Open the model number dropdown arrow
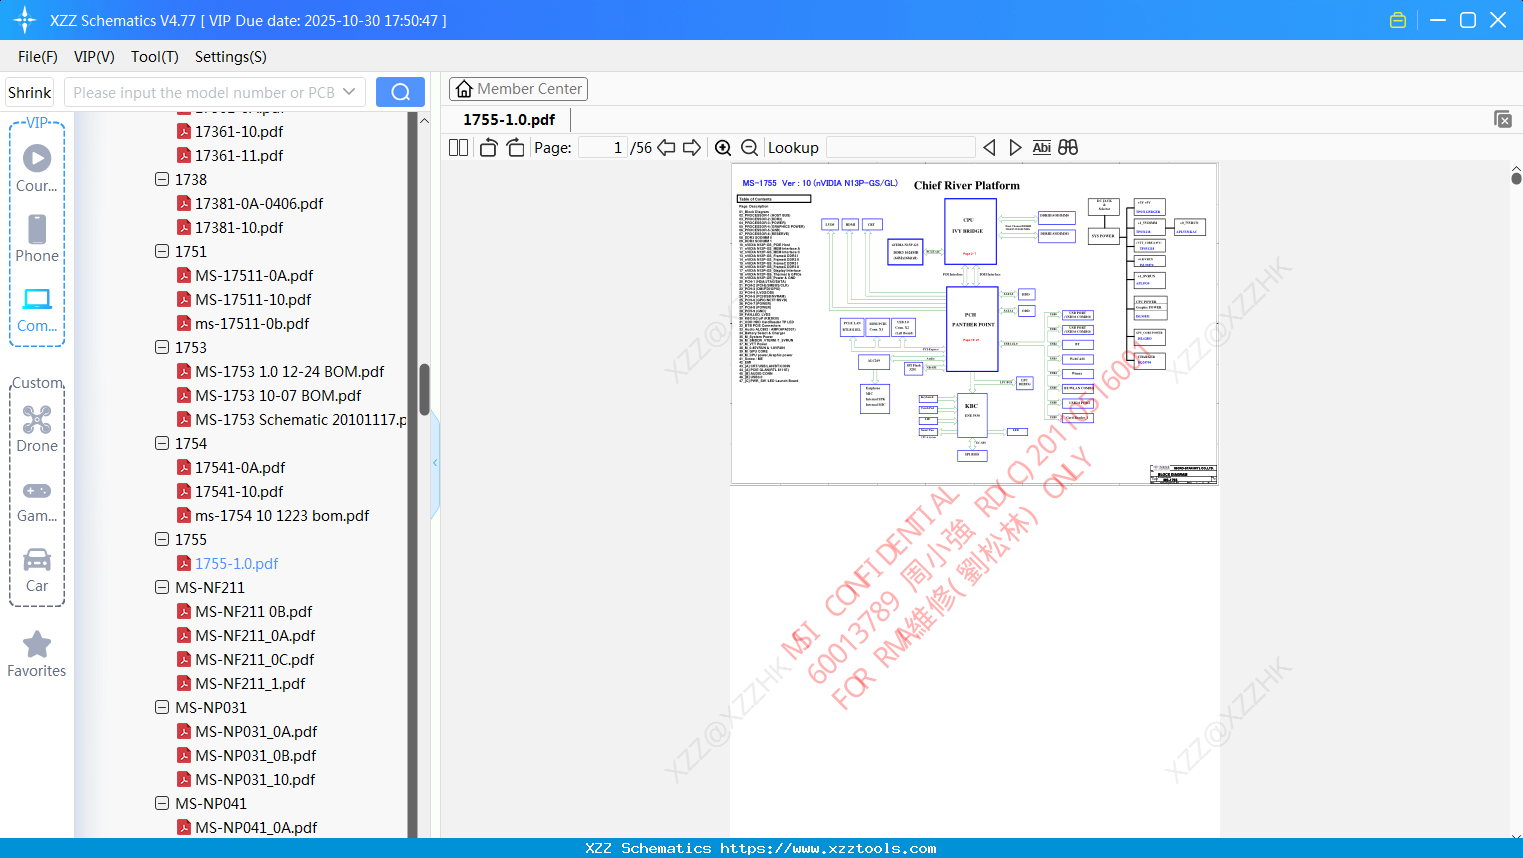 point(349,92)
